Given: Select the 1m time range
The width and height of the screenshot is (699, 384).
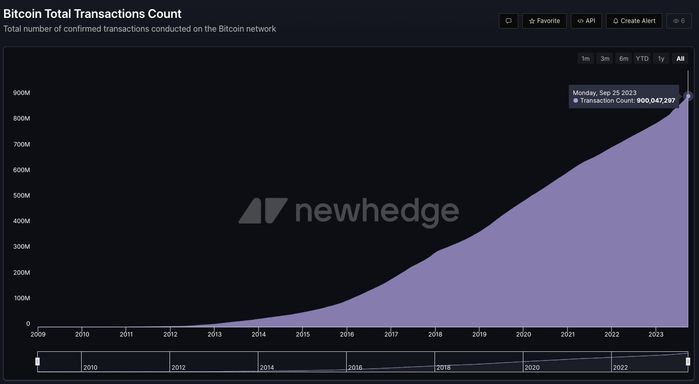Looking at the screenshot, I should click(x=585, y=58).
